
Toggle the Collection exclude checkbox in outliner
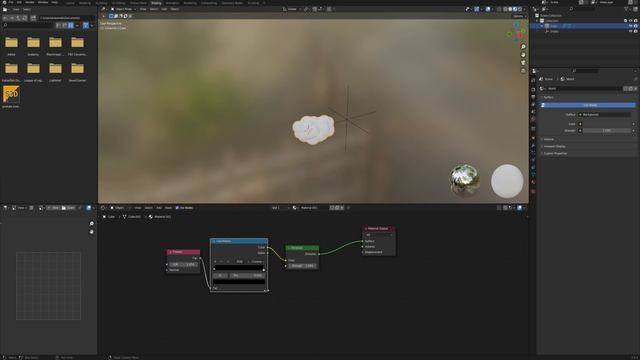[625, 20]
